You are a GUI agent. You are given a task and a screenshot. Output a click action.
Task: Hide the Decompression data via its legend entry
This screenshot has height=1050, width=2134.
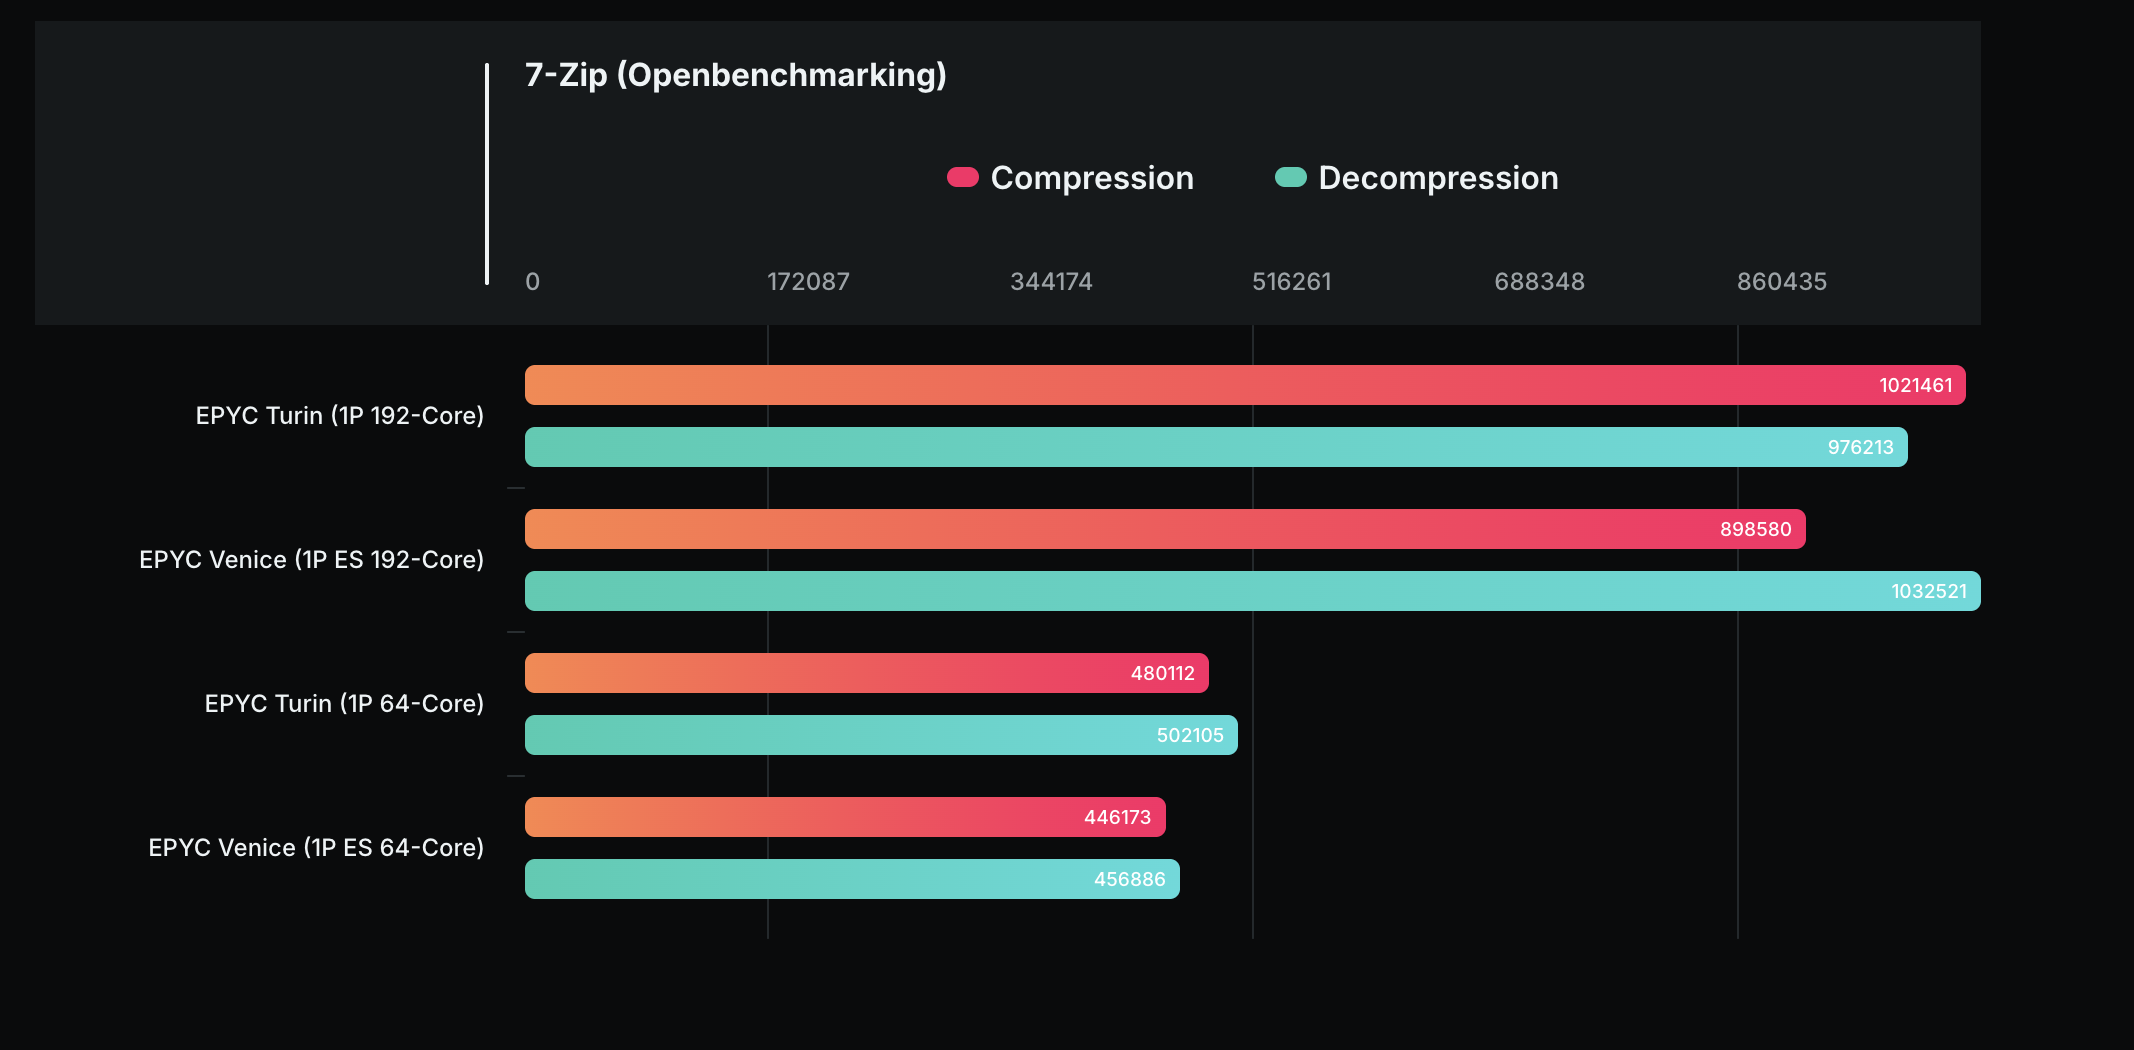point(1437,177)
